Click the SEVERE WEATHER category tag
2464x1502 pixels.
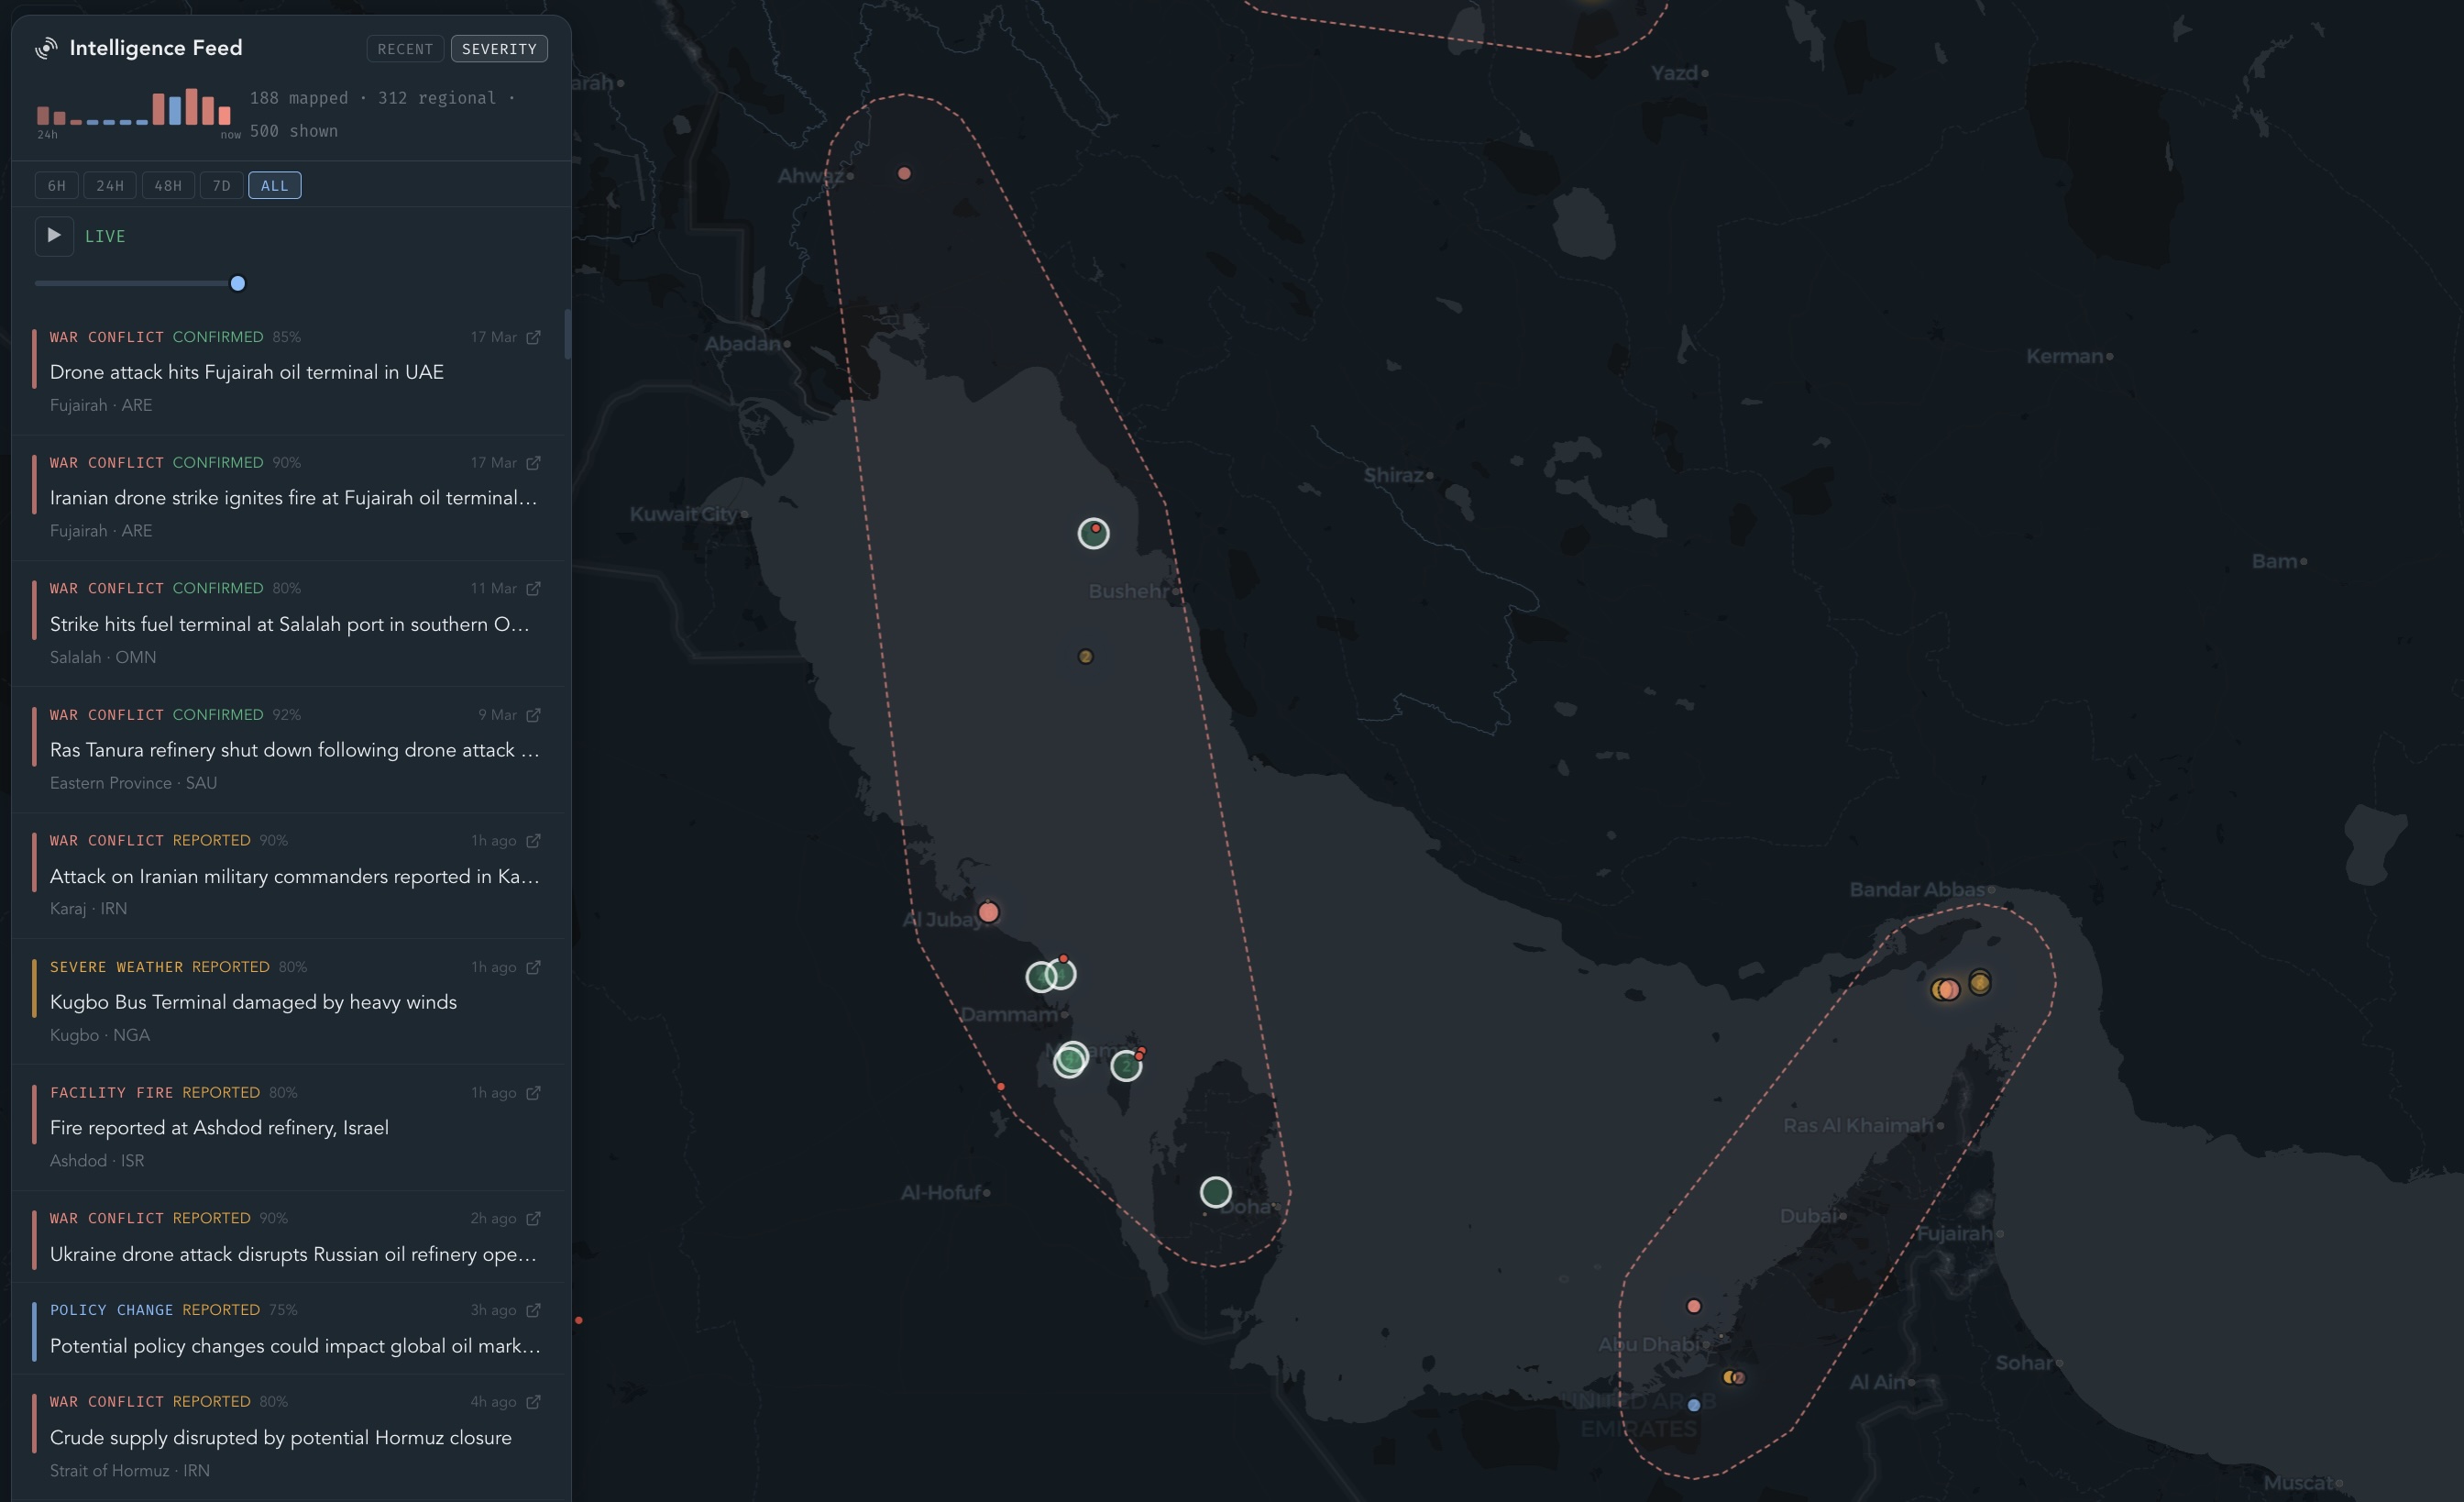(117, 967)
